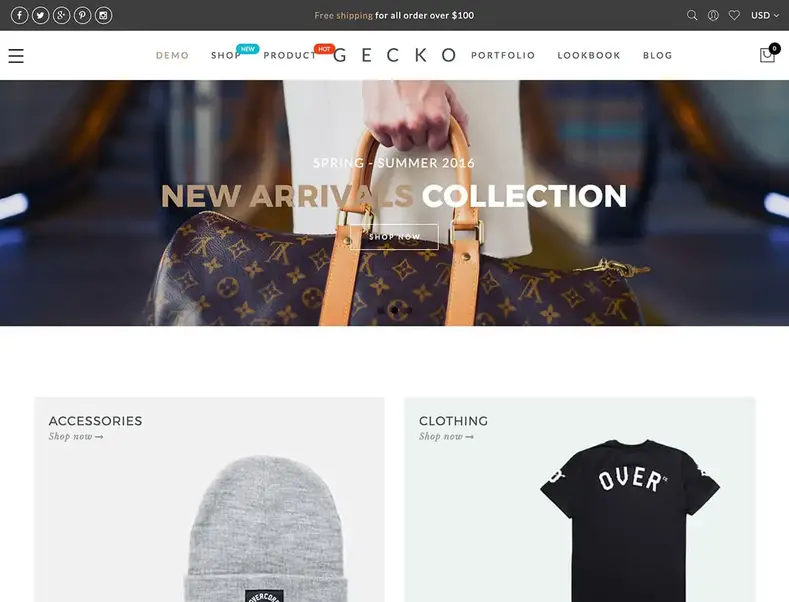Open the Clothing t-shirt thumbnail
This screenshot has width=789, height=602.
[630, 521]
